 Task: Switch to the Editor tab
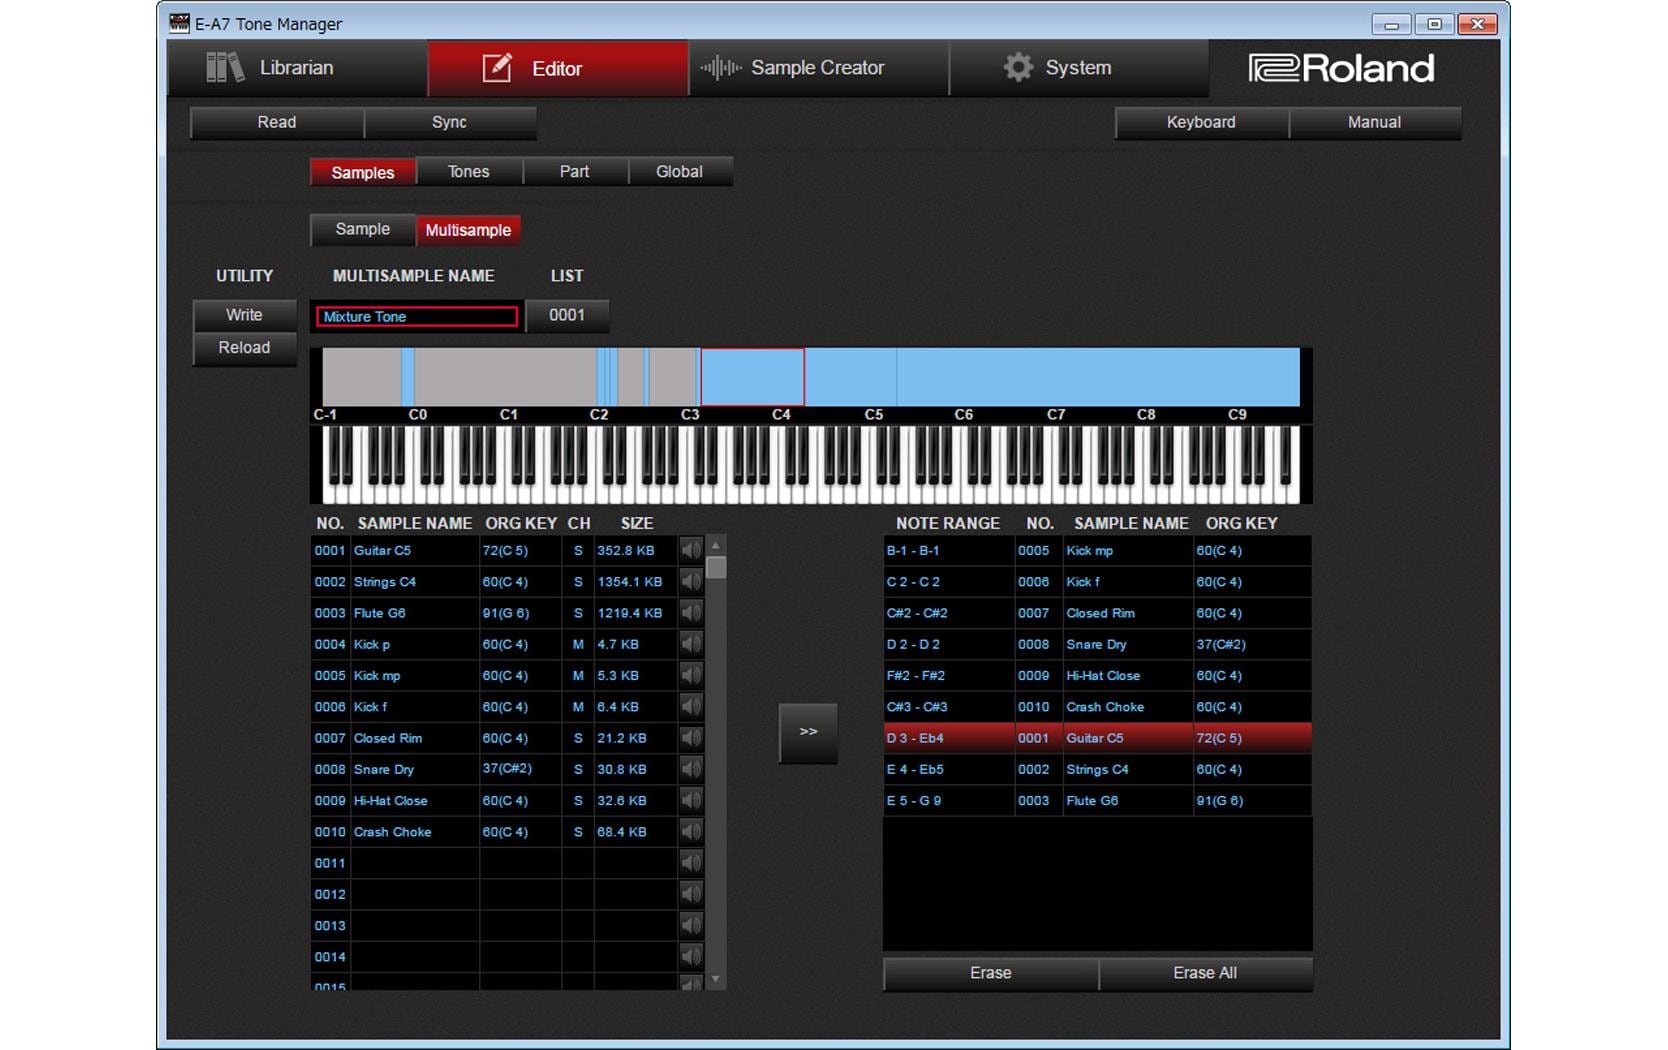(558, 68)
